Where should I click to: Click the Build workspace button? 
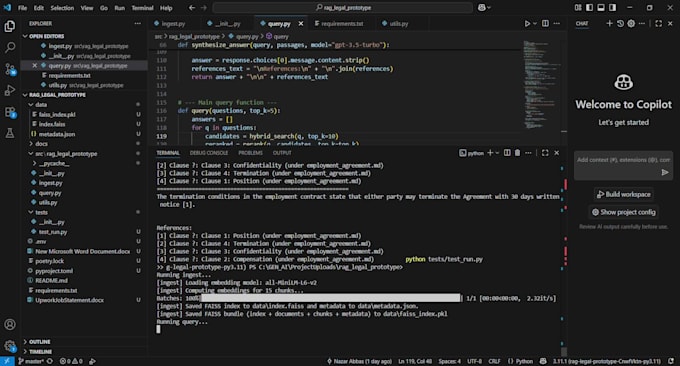click(624, 194)
